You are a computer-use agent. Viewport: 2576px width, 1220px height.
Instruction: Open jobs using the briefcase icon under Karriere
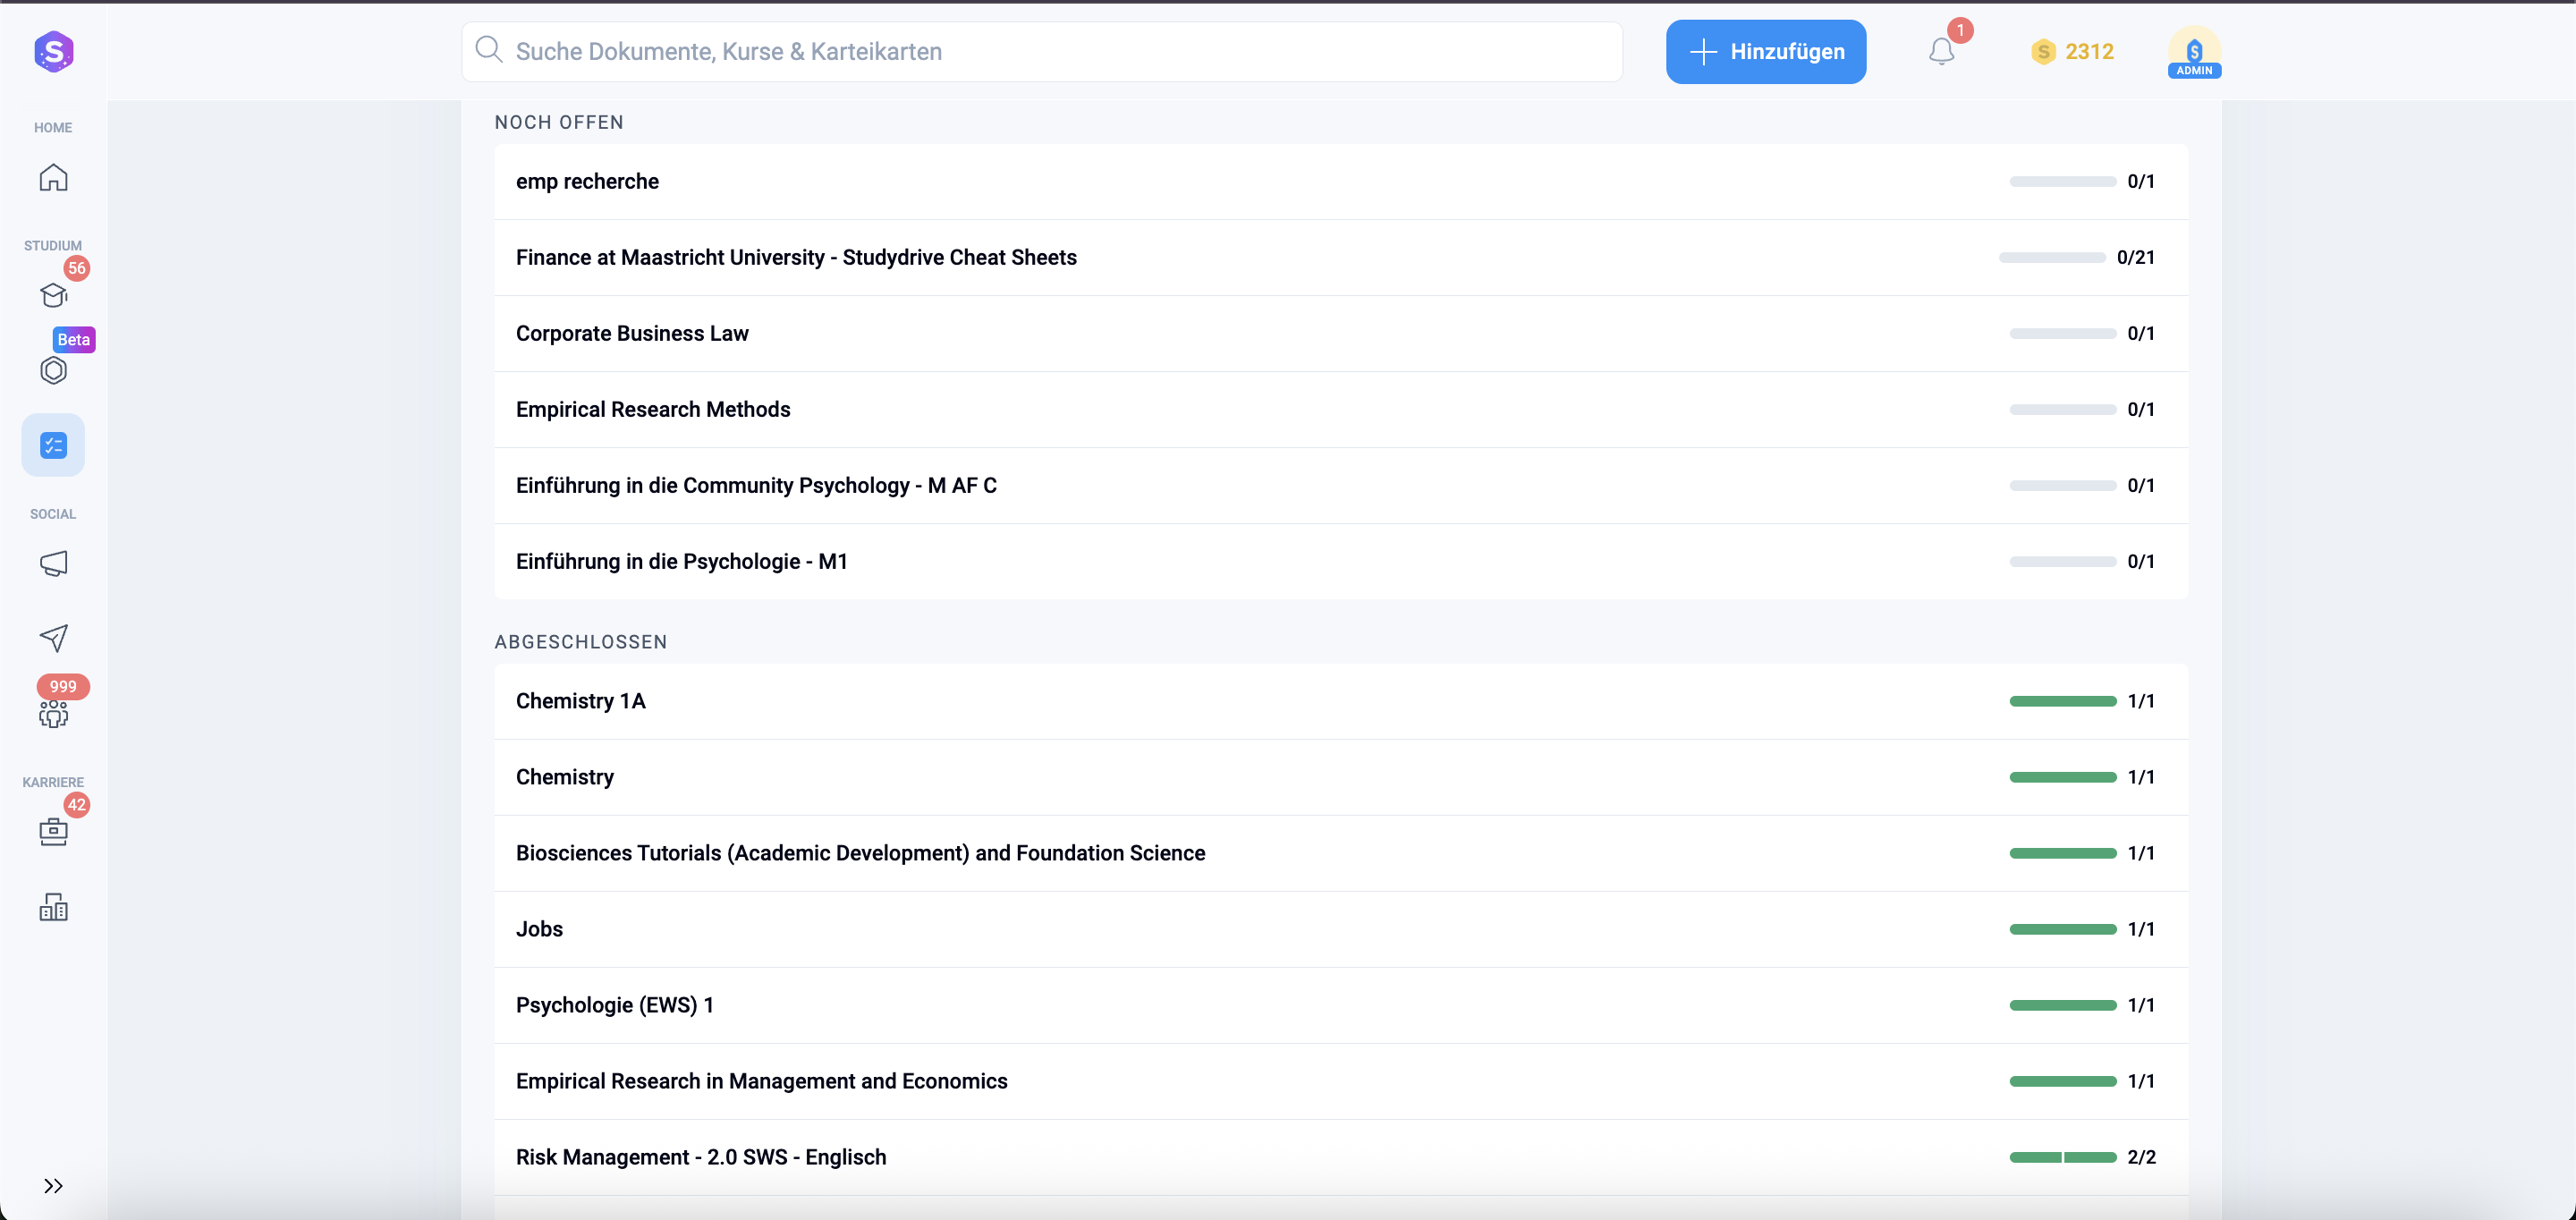point(53,831)
